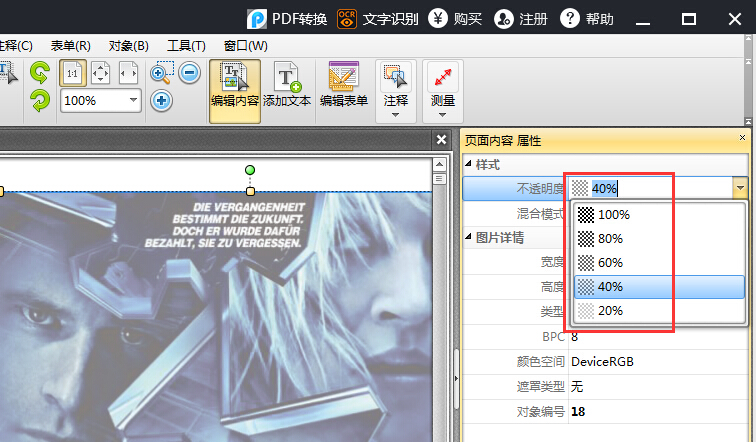This screenshot has width=756, height=442.
Task: Choose 80% opacity from the list
Action: (x=659, y=239)
